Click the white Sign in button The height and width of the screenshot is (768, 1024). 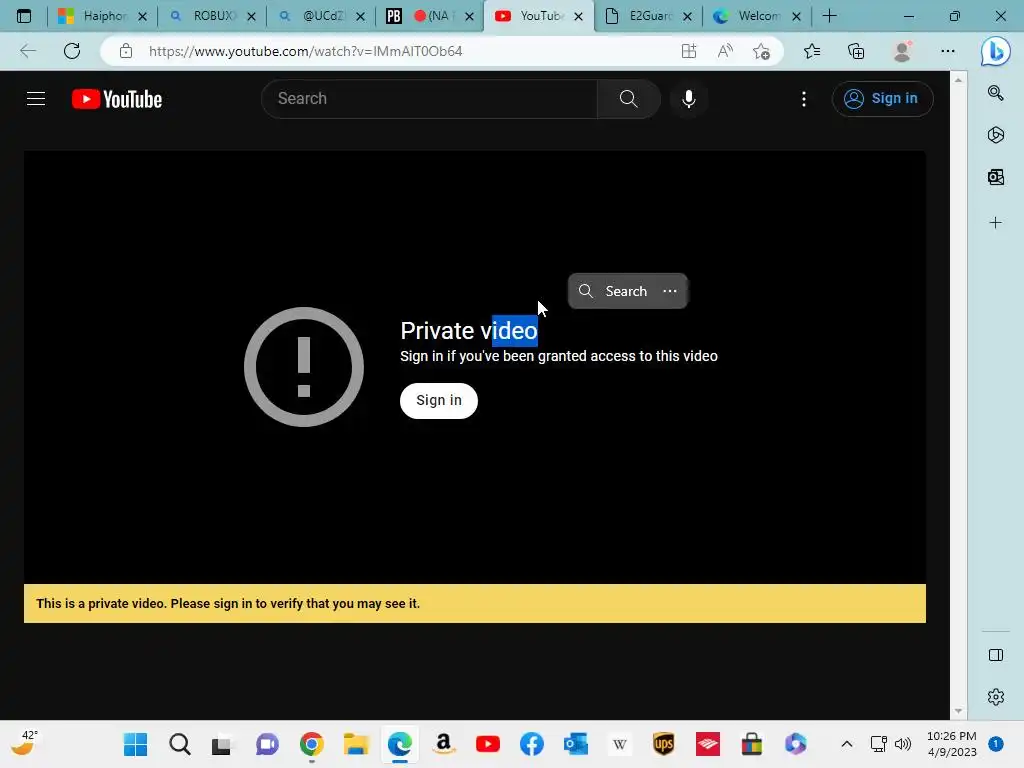[x=439, y=400]
